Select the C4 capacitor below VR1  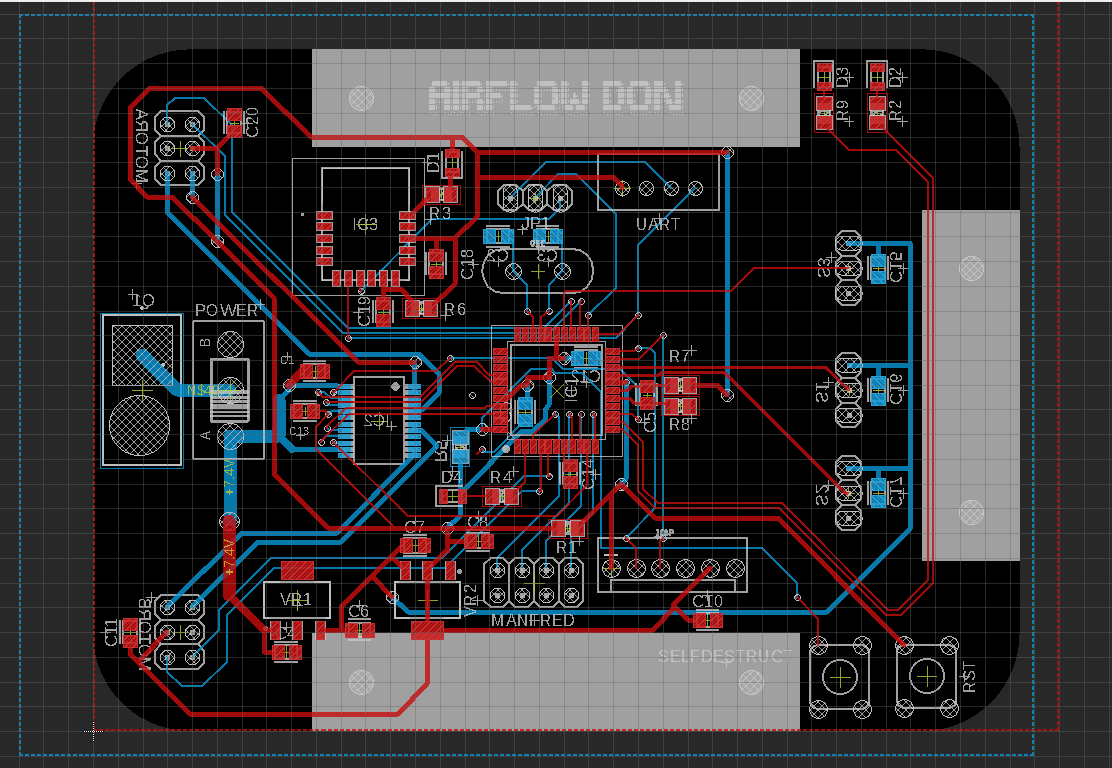coord(287,652)
